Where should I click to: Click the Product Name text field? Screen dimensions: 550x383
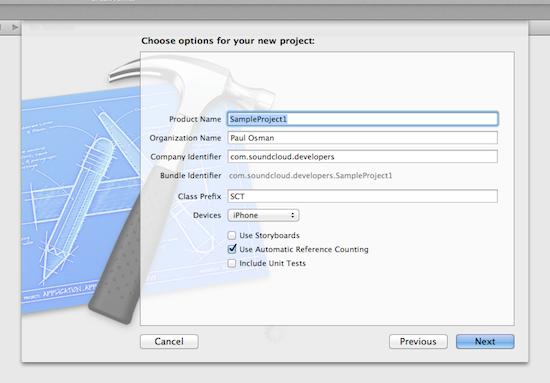point(362,119)
